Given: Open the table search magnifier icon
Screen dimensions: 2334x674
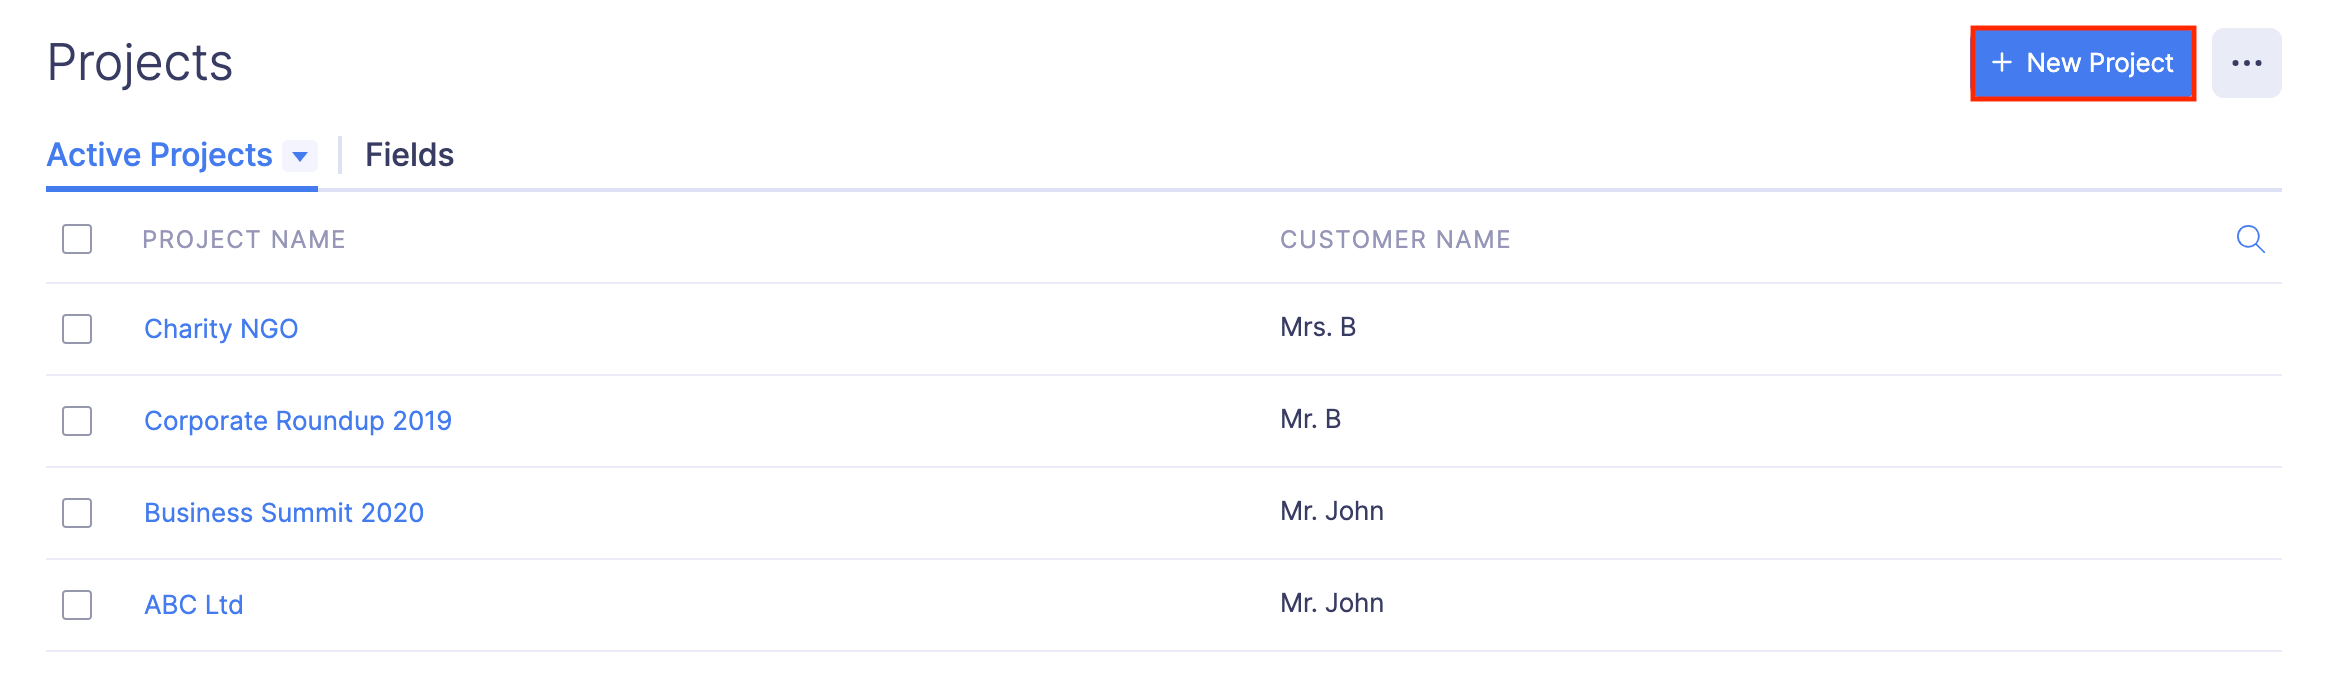Looking at the screenshot, I should (x=2250, y=239).
